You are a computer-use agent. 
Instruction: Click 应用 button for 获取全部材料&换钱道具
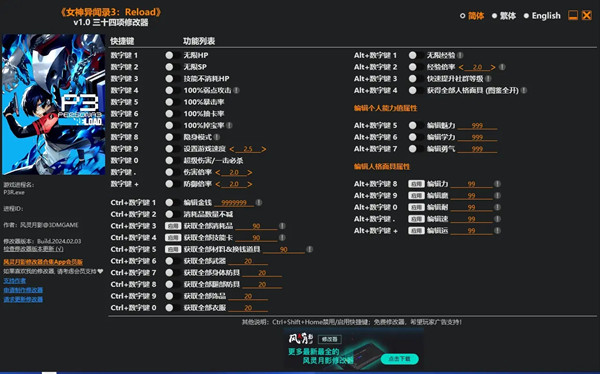point(173,249)
